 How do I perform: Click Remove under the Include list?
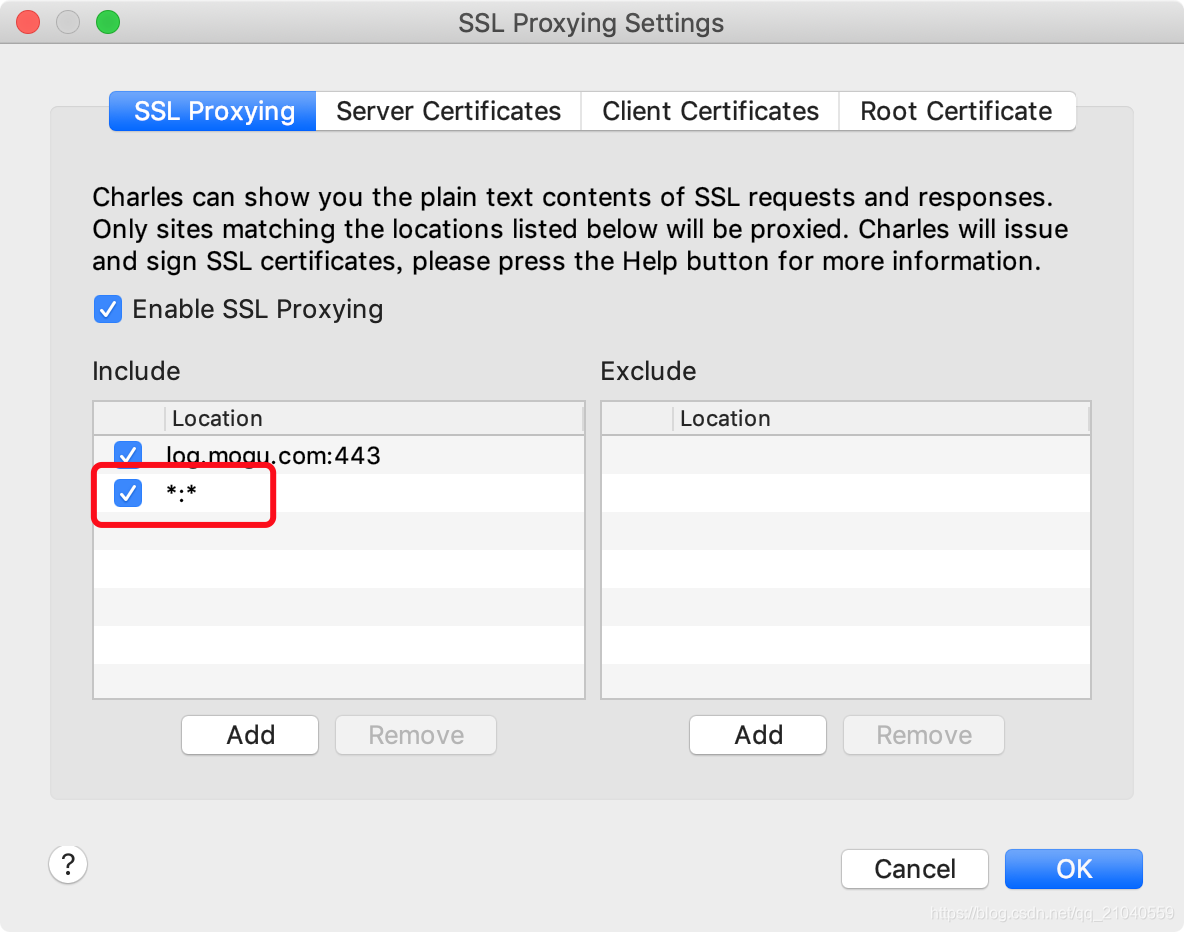[x=416, y=735]
